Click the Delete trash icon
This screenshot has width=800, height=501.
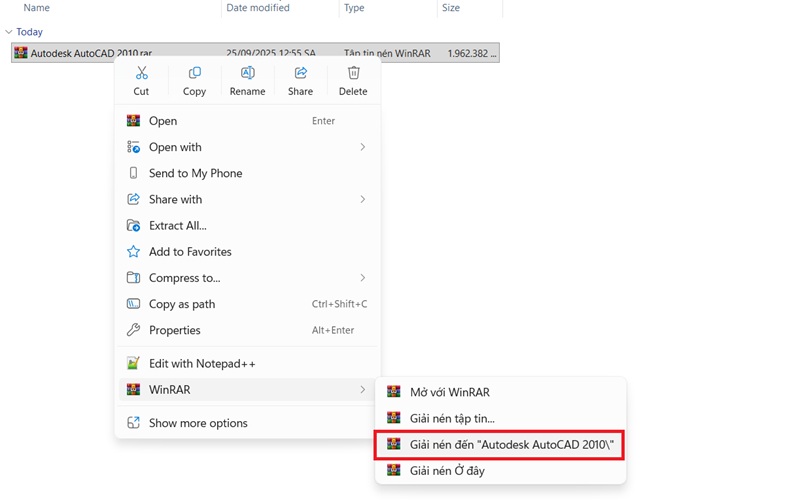pyautogui.click(x=354, y=73)
